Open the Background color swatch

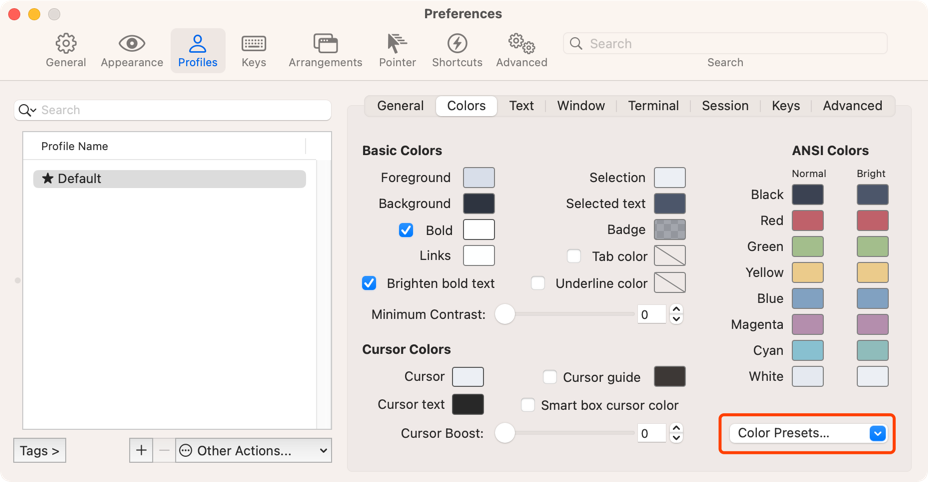(479, 204)
